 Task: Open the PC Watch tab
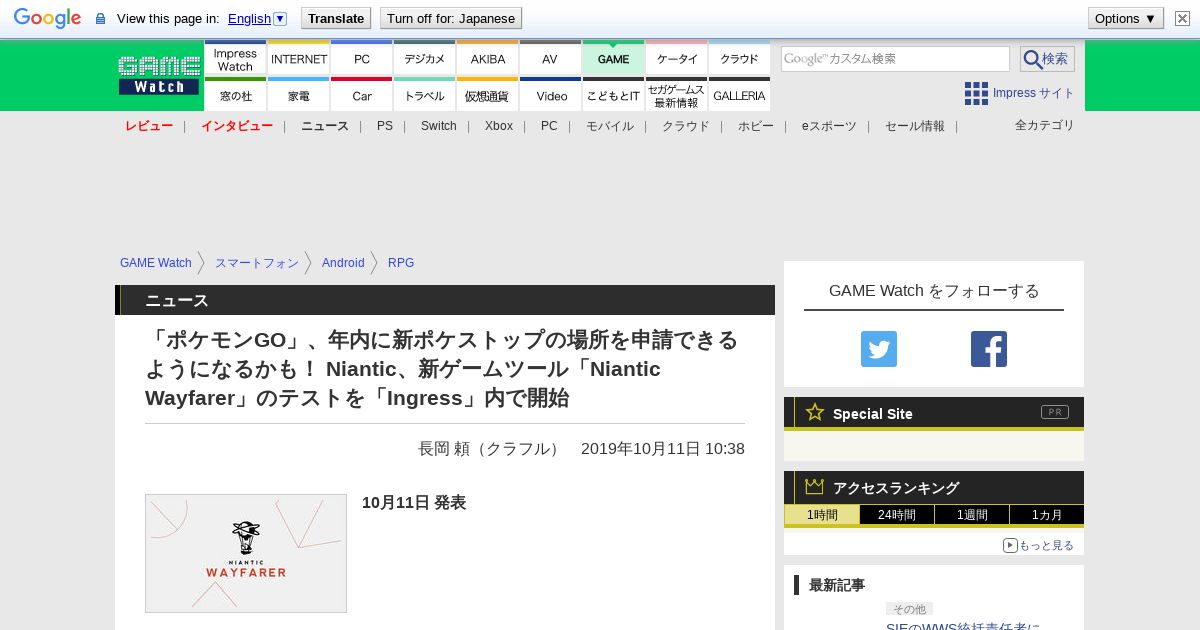click(x=362, y=58)
